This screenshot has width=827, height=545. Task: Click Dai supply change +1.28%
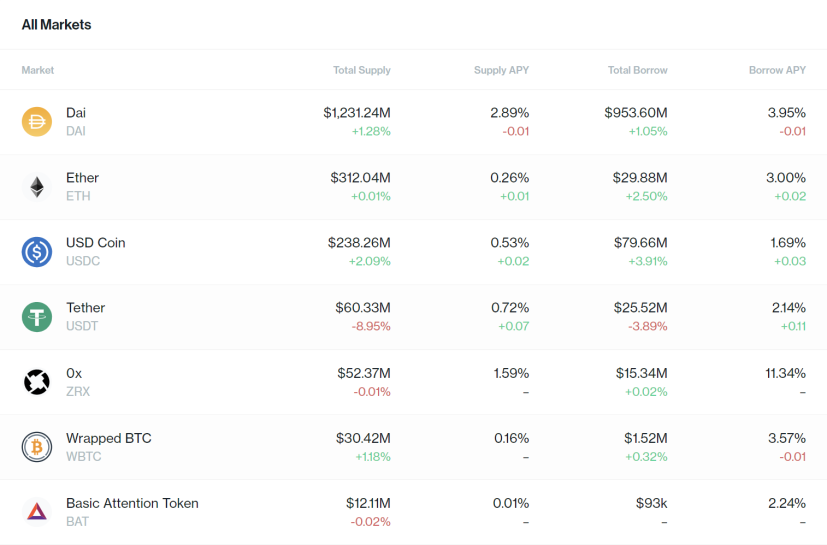pyautogui.click(x=371, y=131)
